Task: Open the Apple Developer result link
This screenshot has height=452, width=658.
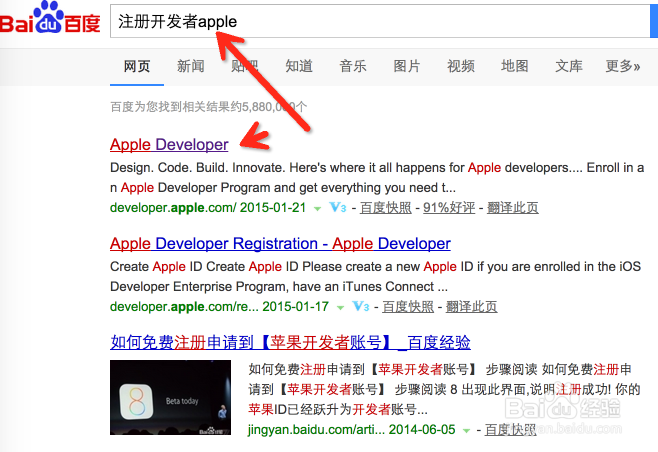Action: 169,144
